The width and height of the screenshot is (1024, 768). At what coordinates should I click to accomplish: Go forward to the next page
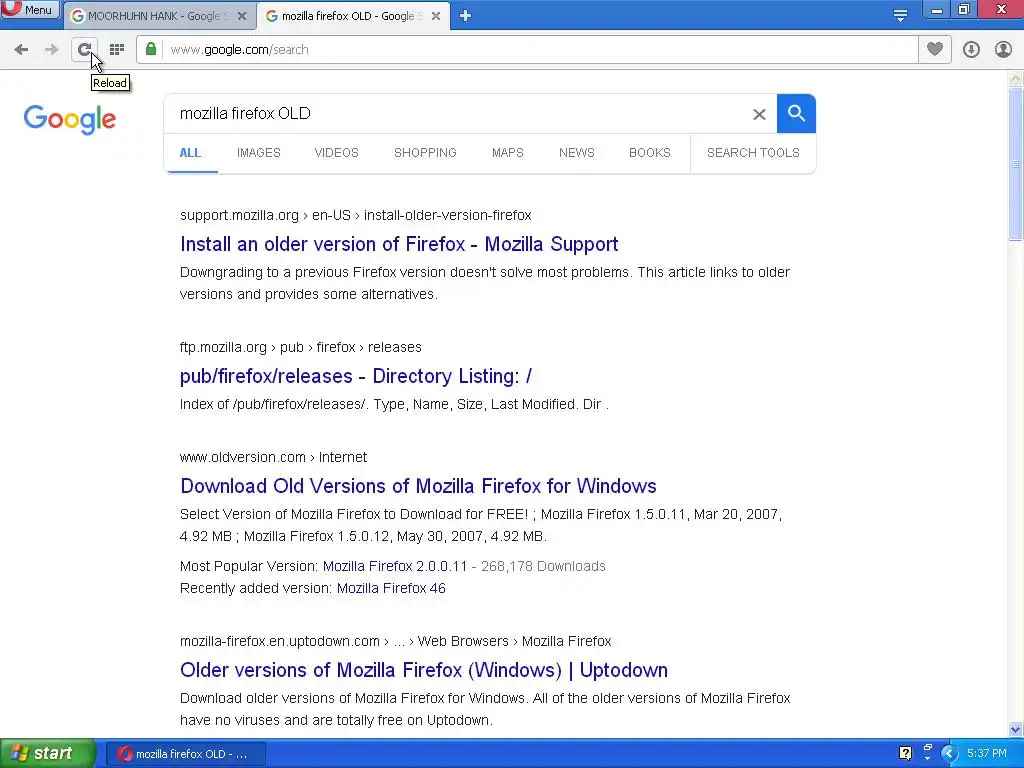(x=51, y=50)
